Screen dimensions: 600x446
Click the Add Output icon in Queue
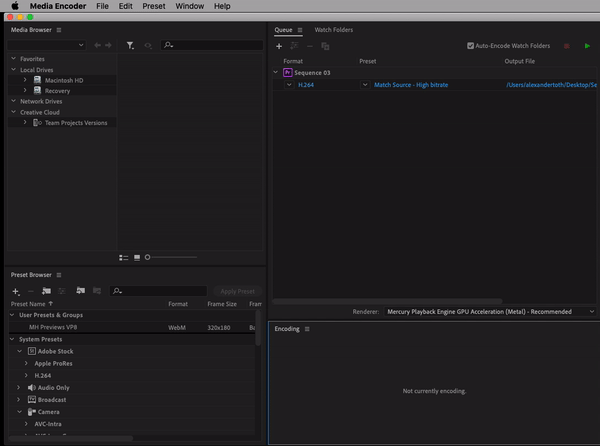pyautogui.click(x=294, y=46)
